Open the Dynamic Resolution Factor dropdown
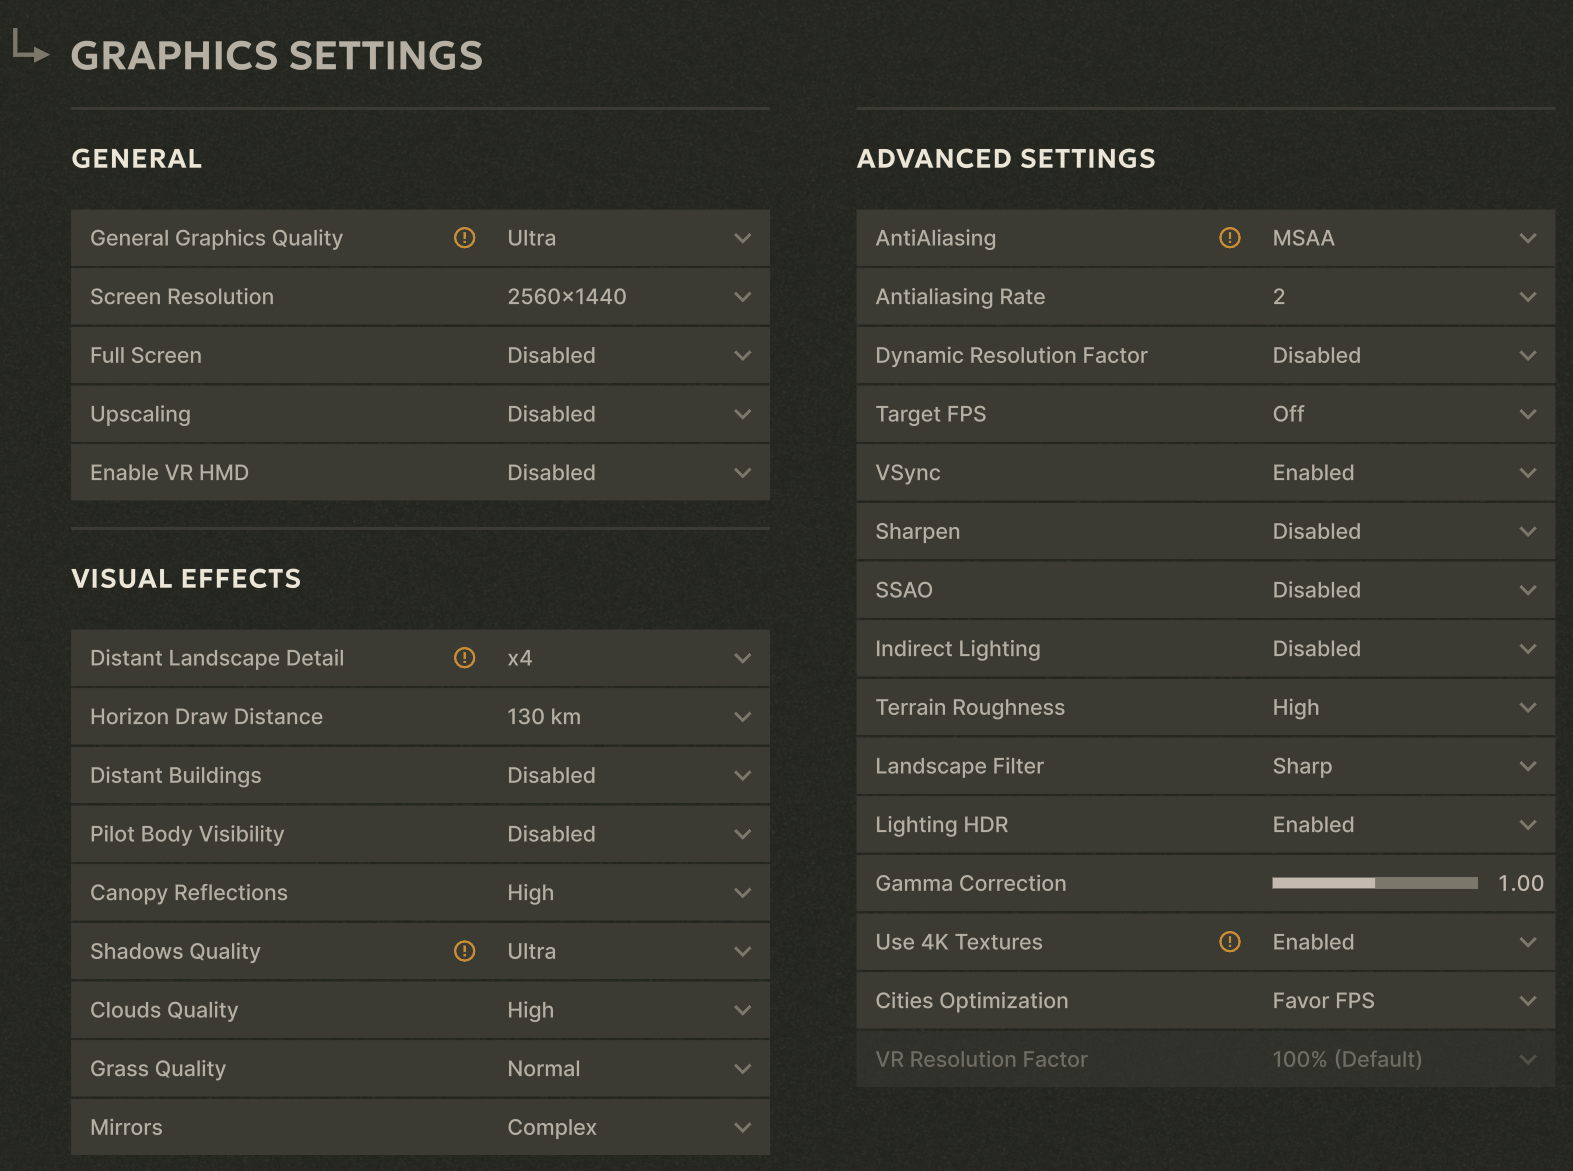The image size is (1573, 1171). 1405,356
